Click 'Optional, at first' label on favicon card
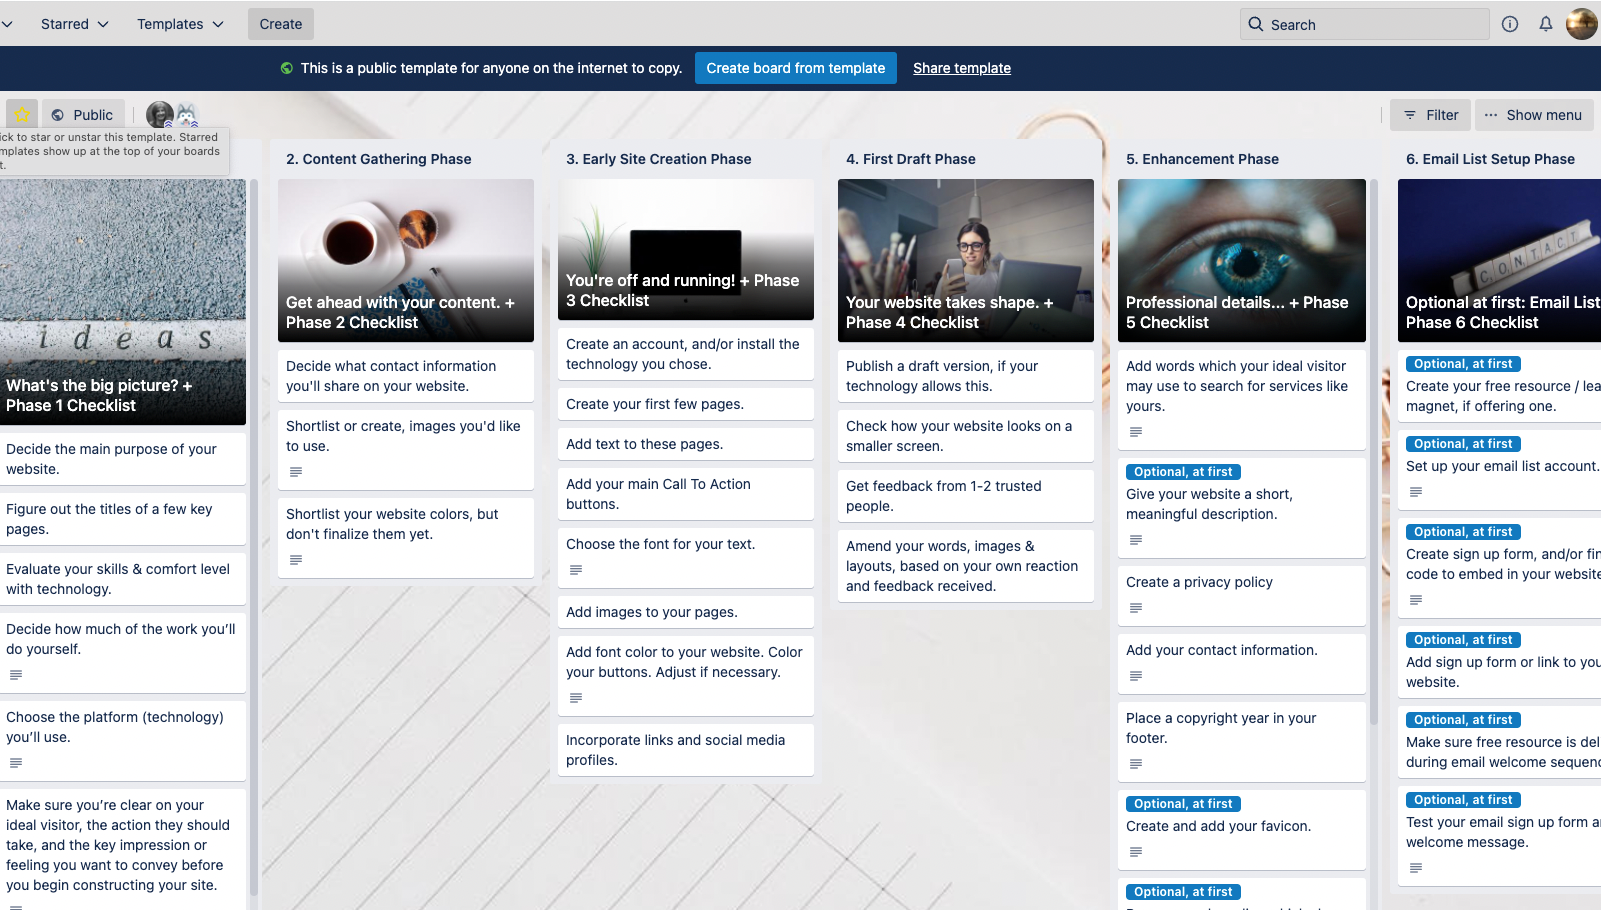 [x=1184, y=804]
